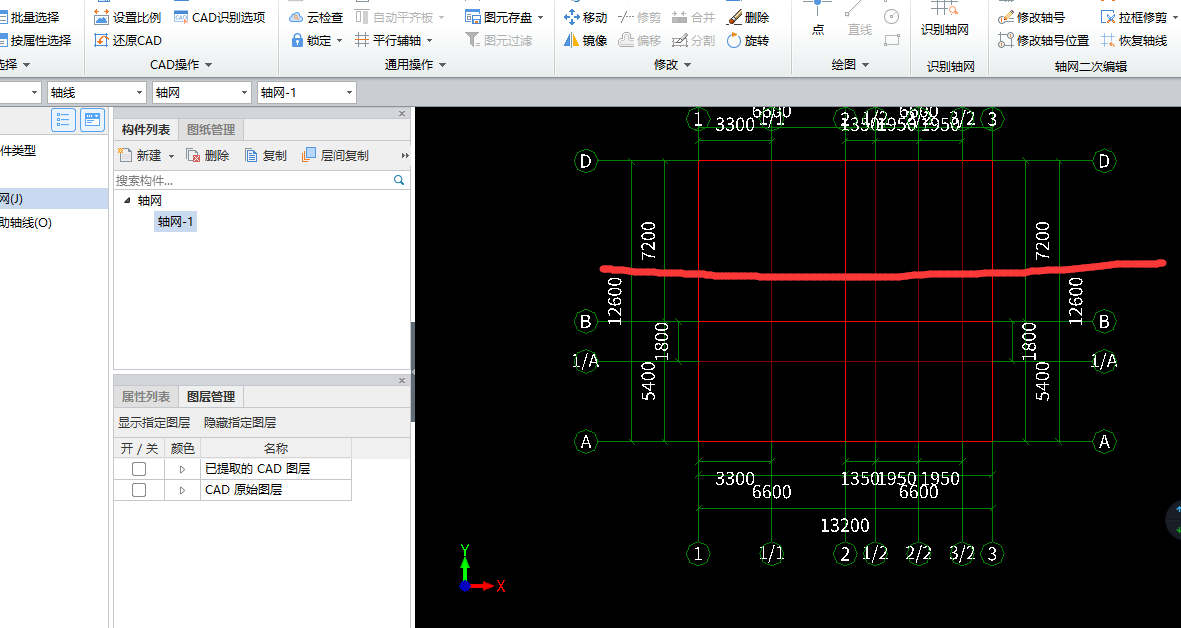The width and height of the screenshot is (1181, 628).
Task: Close the component list panel
Action: click(x=402, y=114)
